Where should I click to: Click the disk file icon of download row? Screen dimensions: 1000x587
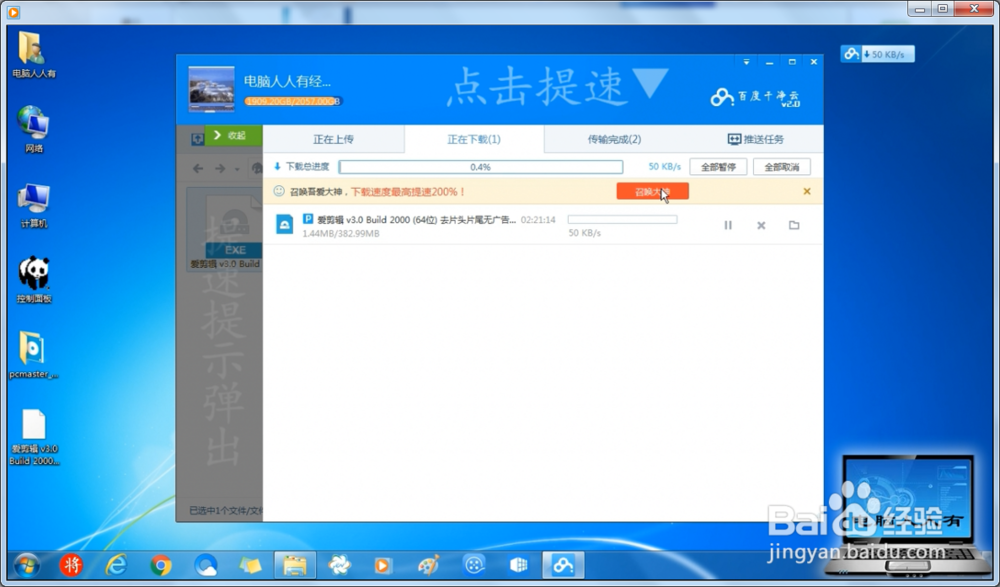(x=284, y=225)
